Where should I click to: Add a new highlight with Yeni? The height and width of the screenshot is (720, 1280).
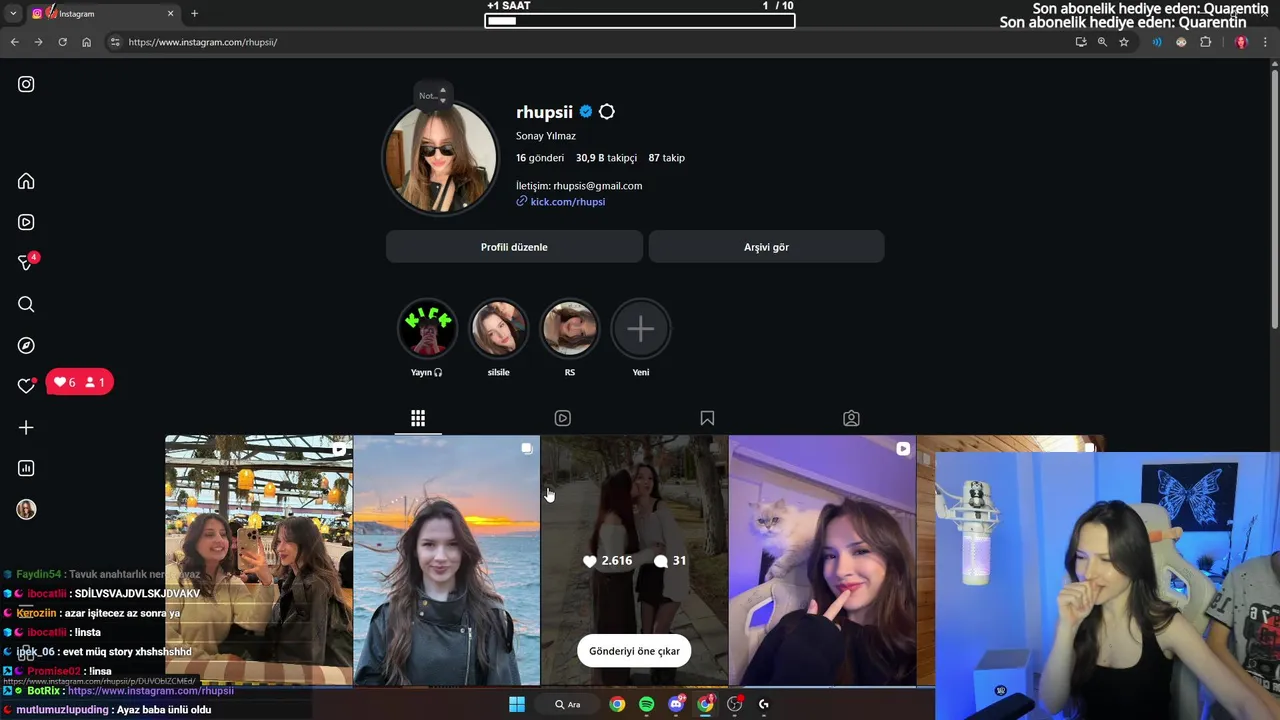point(641,328)
